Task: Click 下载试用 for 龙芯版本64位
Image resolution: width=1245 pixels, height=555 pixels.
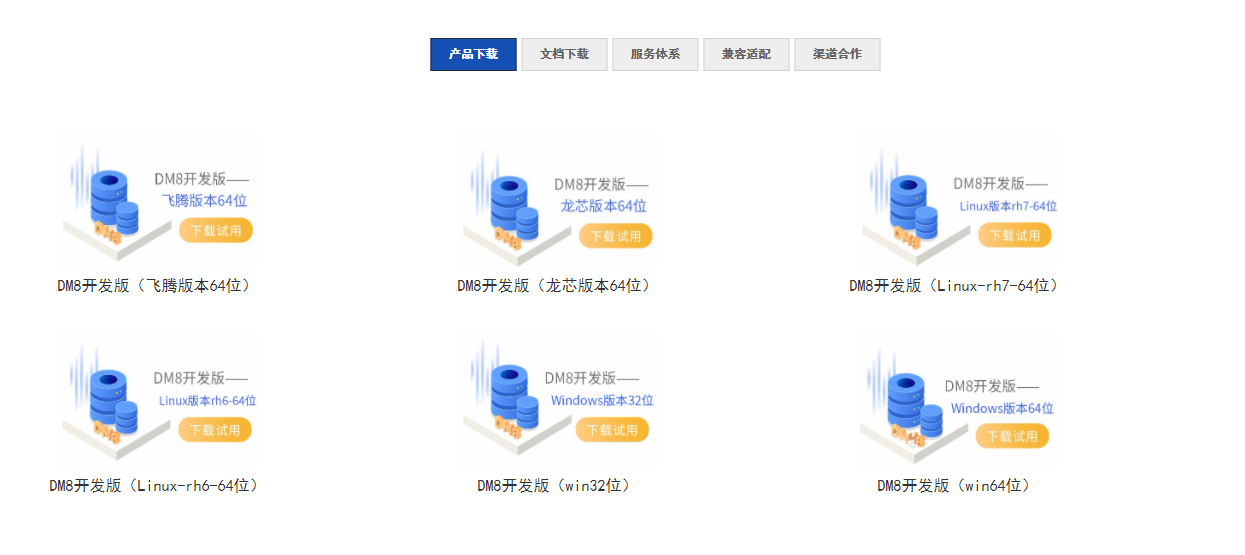Action: coord(615,236)
